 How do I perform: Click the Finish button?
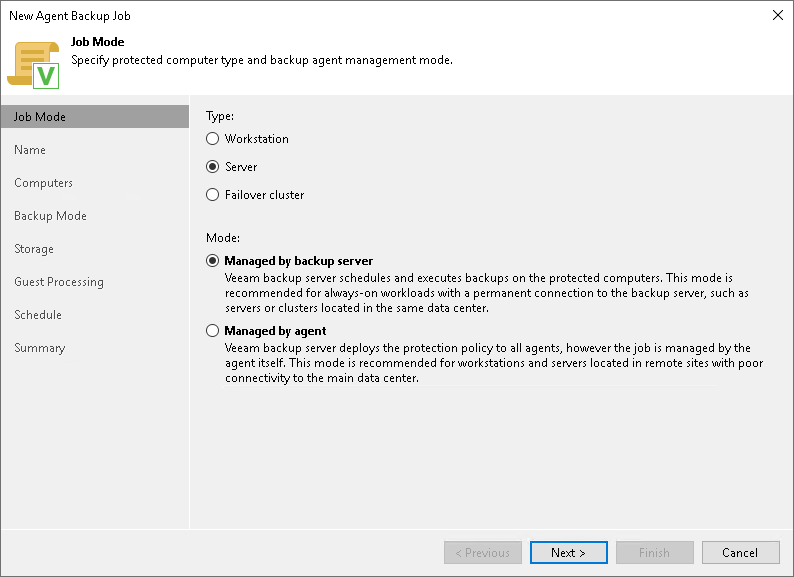tap(654, 553)
